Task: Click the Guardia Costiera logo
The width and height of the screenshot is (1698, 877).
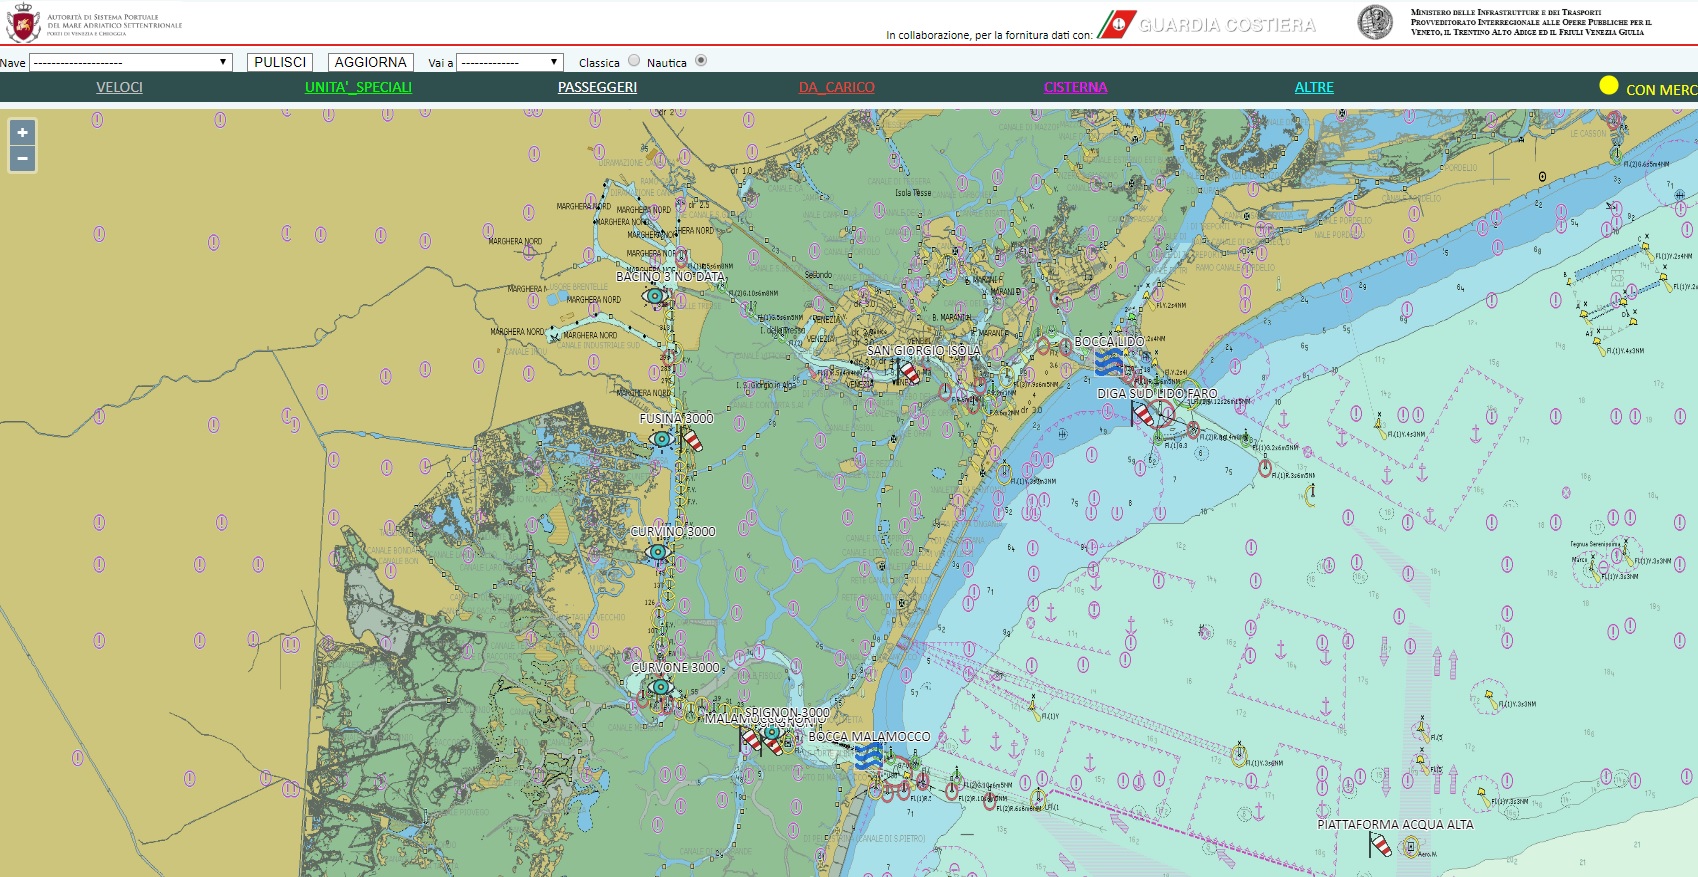Action: (1207, 25)
